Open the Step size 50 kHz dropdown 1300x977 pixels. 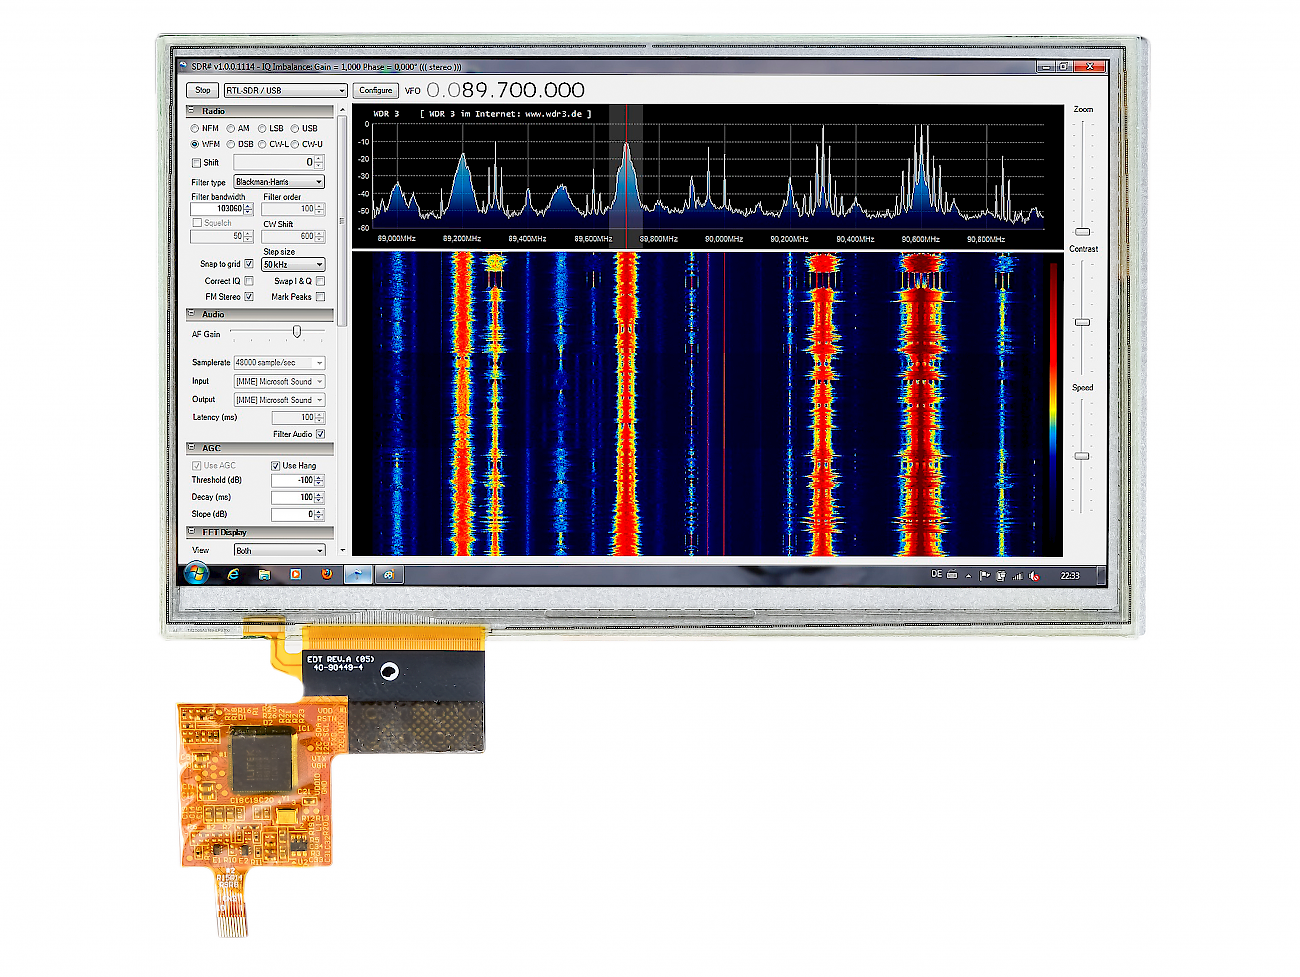point(293,265)
